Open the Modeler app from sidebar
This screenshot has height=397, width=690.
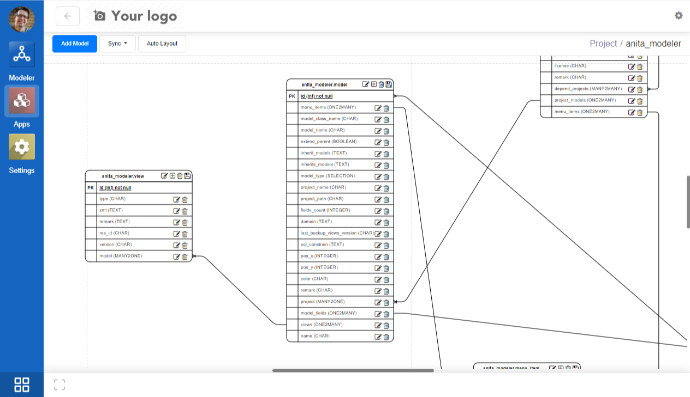[22, 54]
